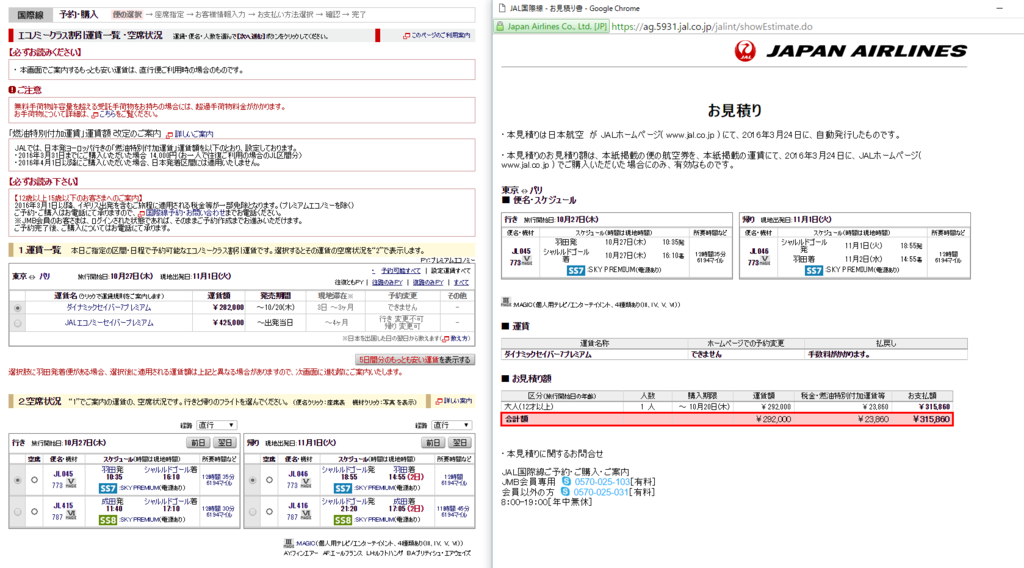The height and width of the screenshot is (568, 1024).
Task: Click fare ¥425,000 in fare list
Action: (x=228, y=323)
